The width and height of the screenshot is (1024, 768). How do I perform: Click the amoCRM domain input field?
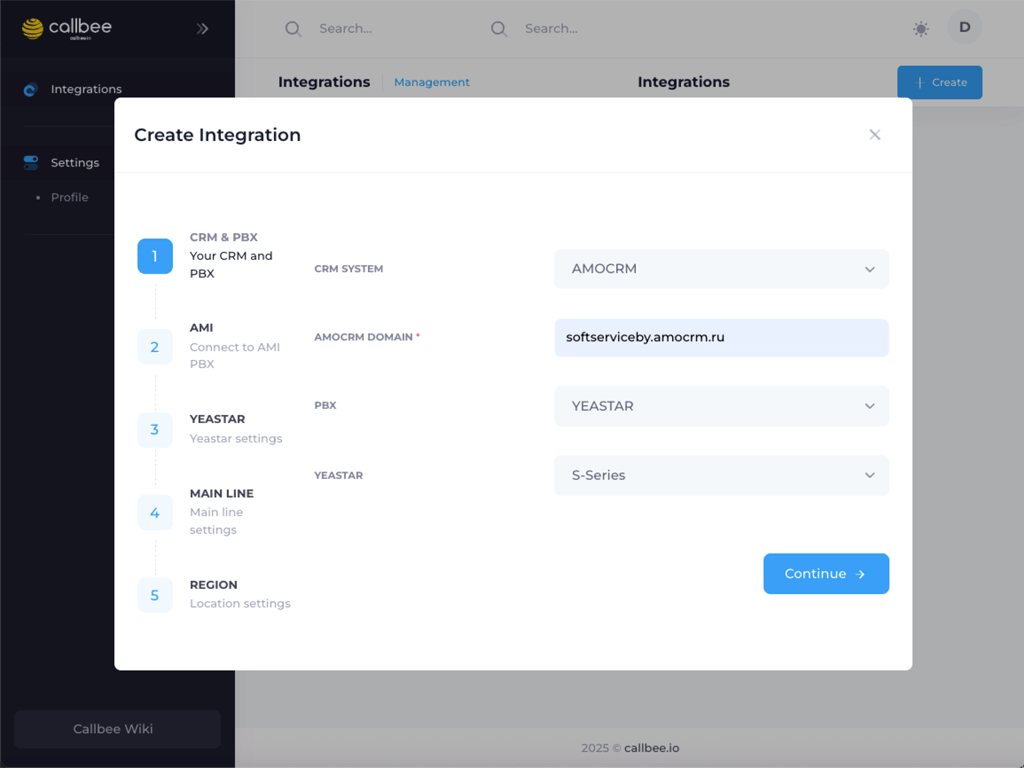[721, 338]
